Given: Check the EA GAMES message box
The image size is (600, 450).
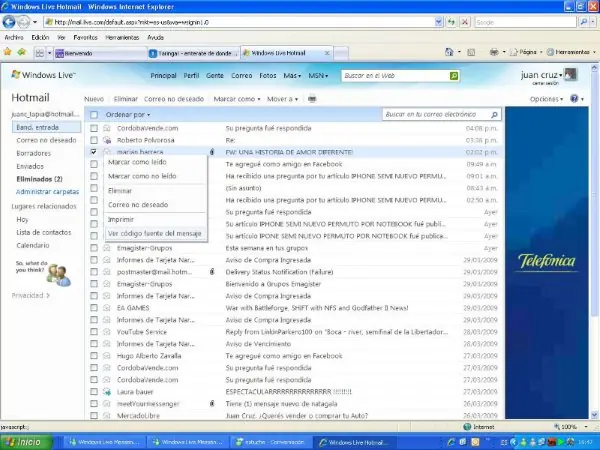Looking at the screenshot, I should point(94,308).
